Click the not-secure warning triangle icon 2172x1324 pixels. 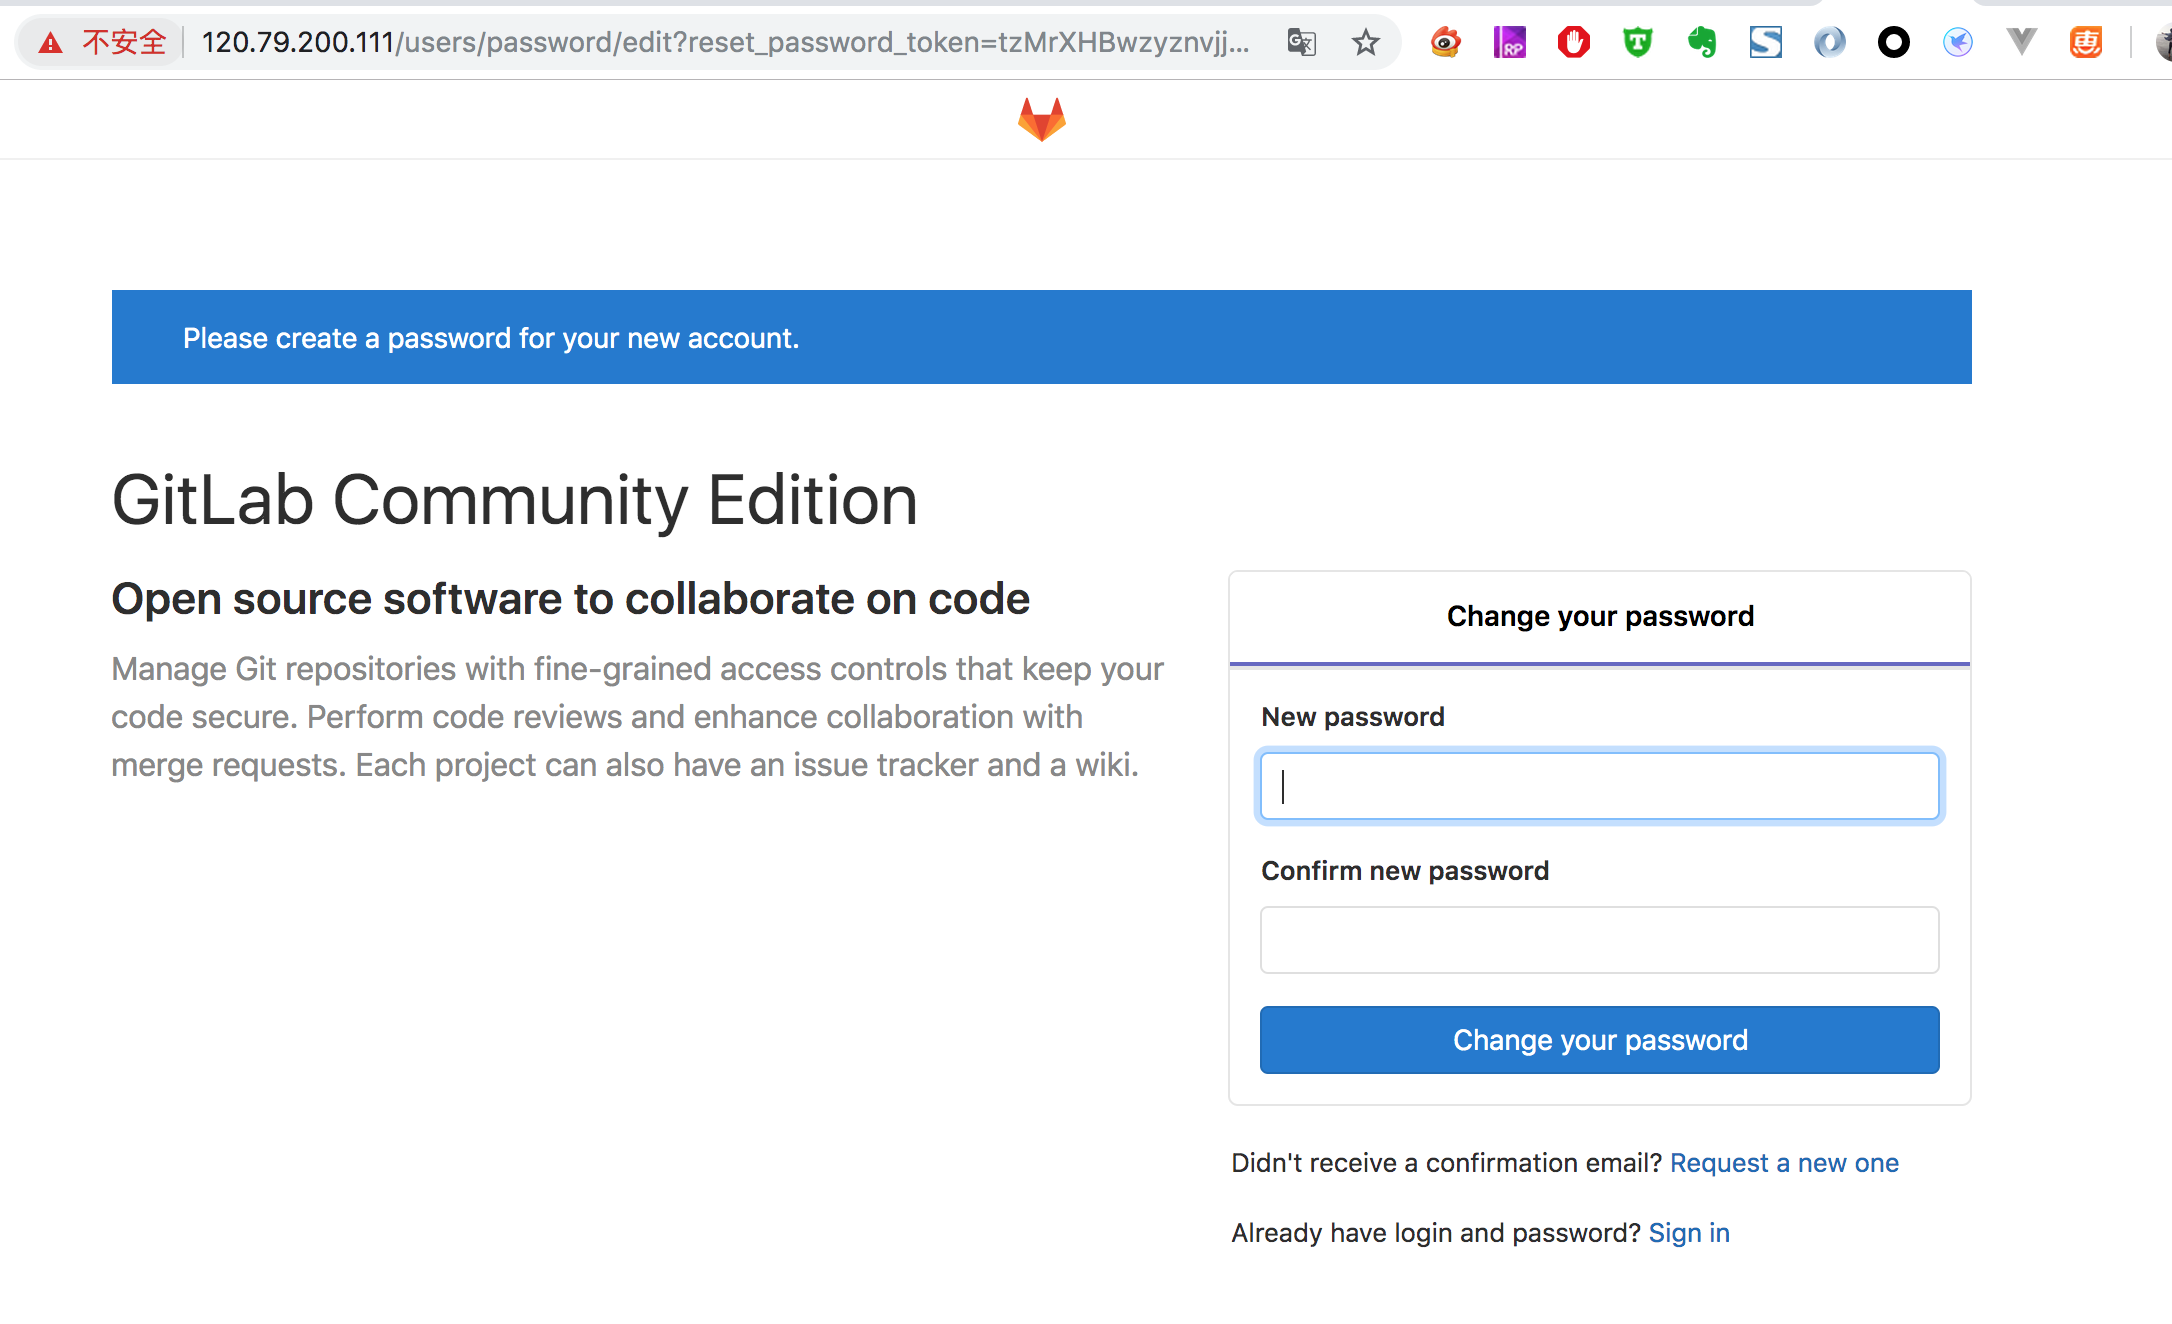click(x=50, y=42)
